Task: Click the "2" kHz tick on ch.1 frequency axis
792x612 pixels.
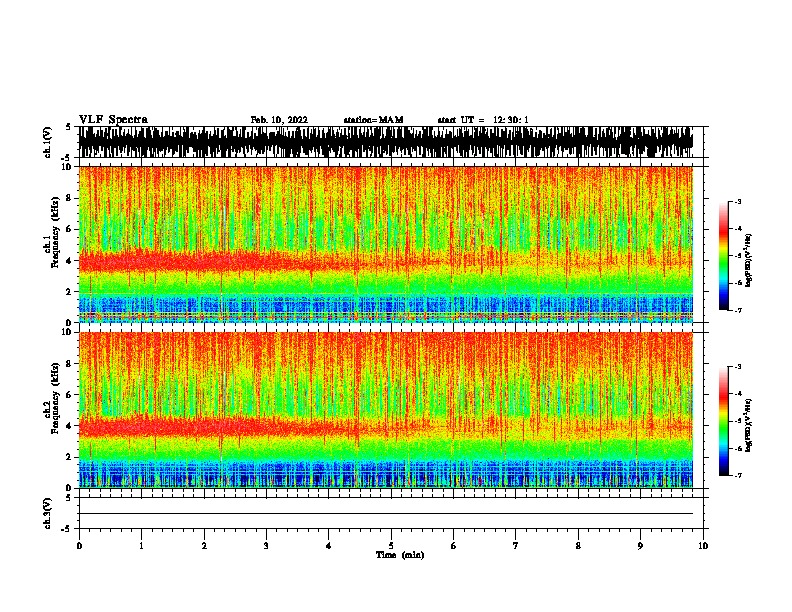Action: click(70, 292)
